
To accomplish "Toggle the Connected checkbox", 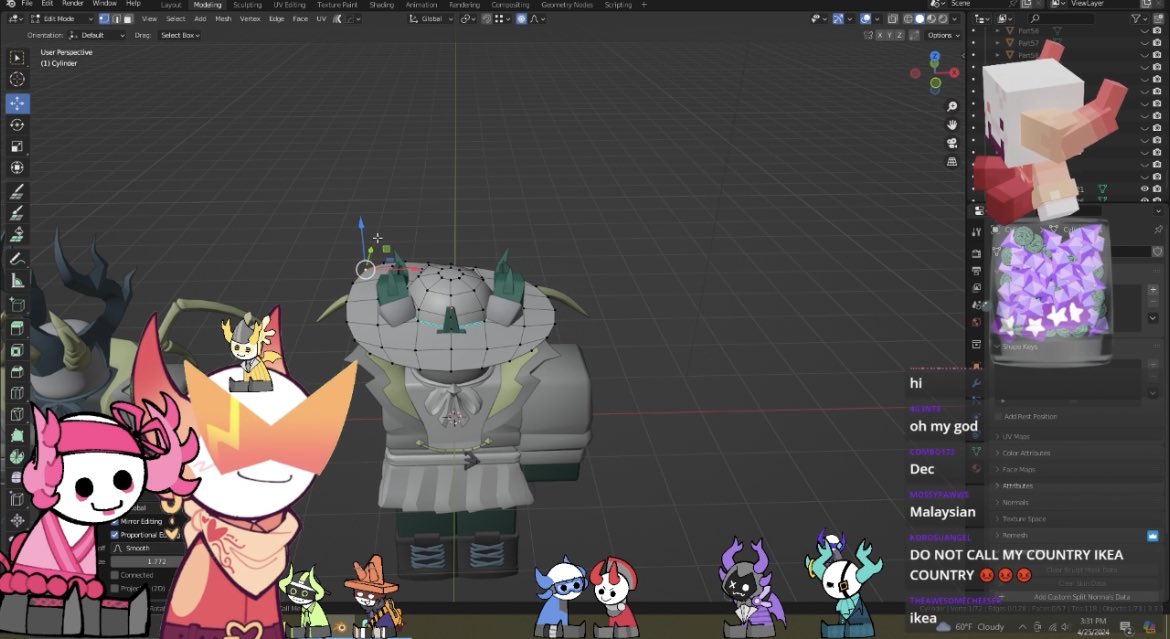I will click(115, 575).
